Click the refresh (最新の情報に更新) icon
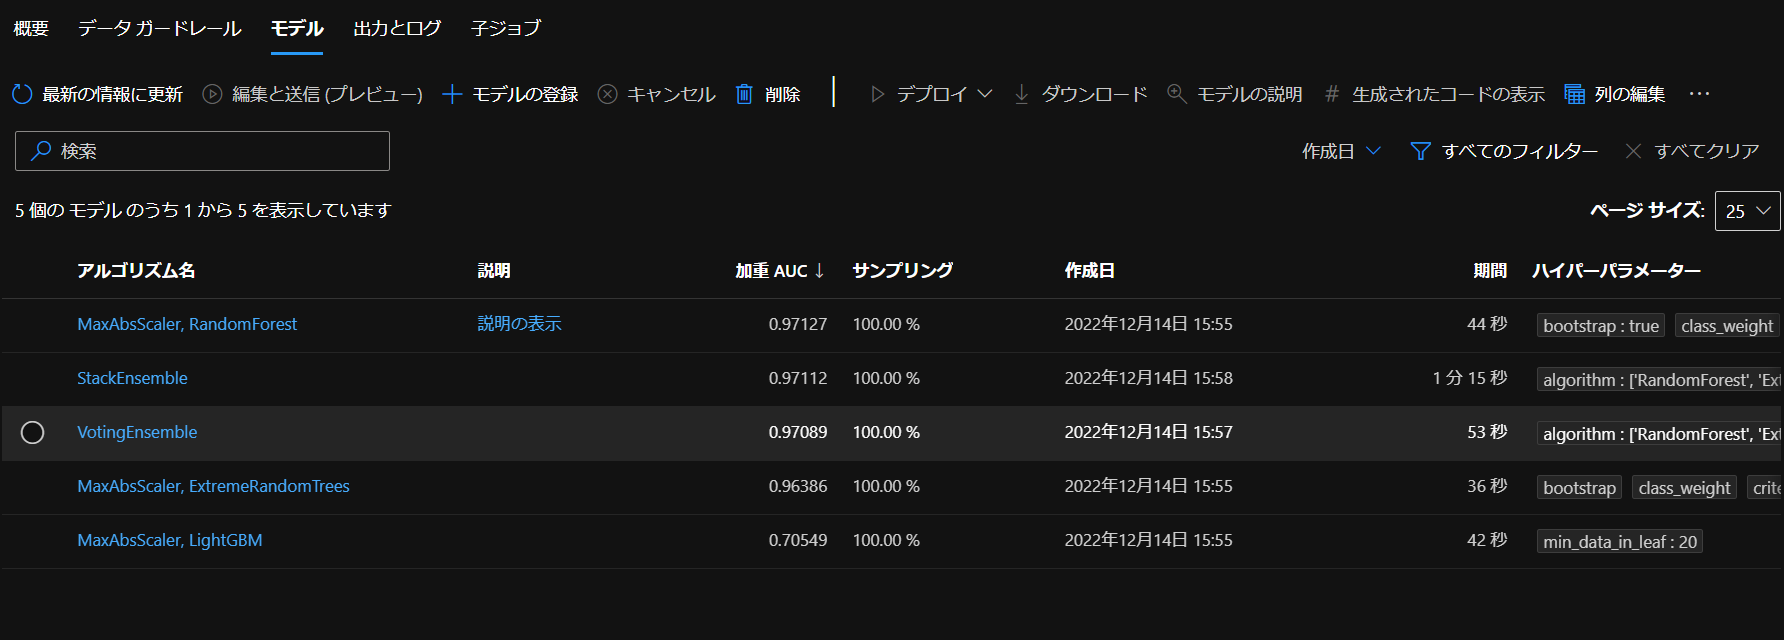 (x=22, y=94)
